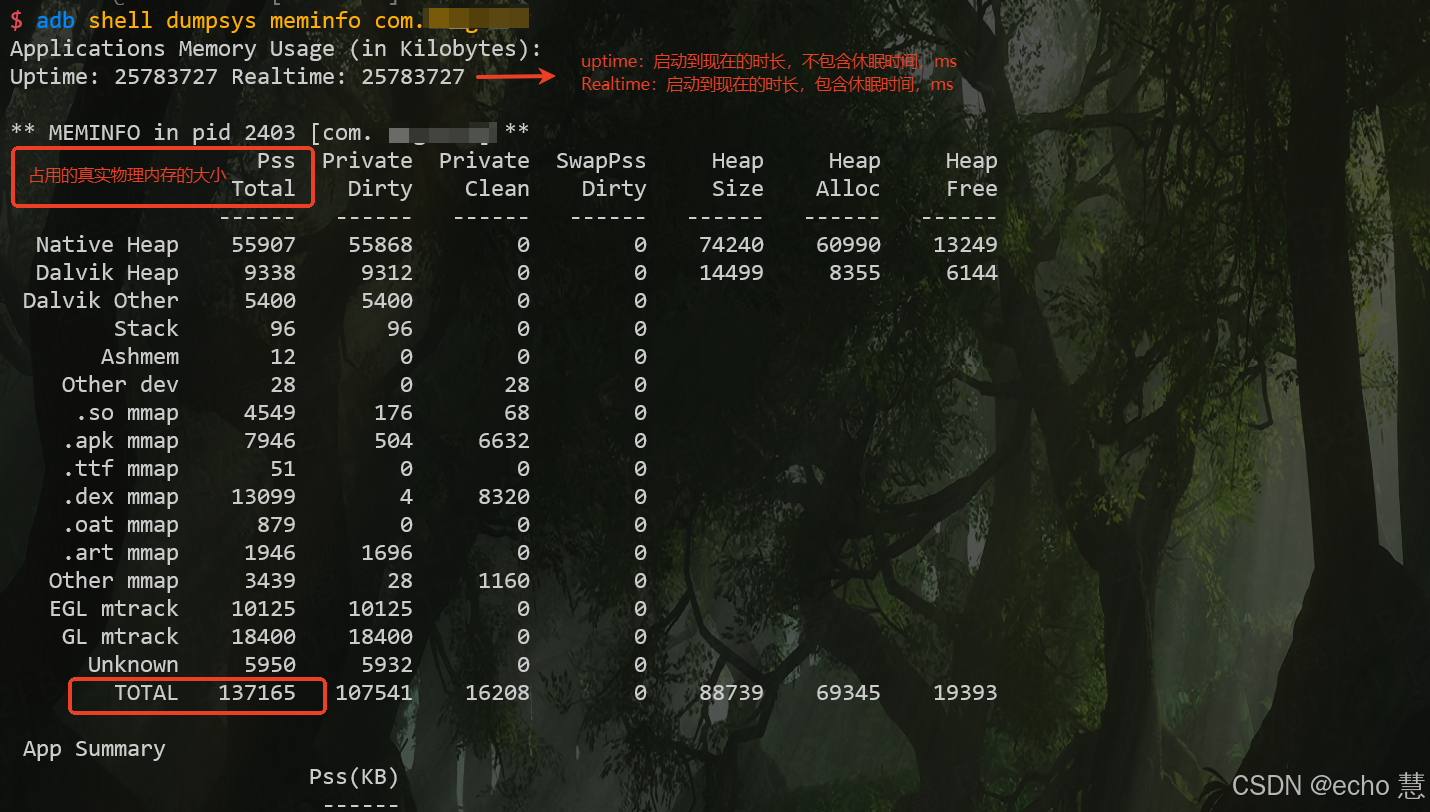
Task: Click total Pss value 137165
Action: pos(257,692)
